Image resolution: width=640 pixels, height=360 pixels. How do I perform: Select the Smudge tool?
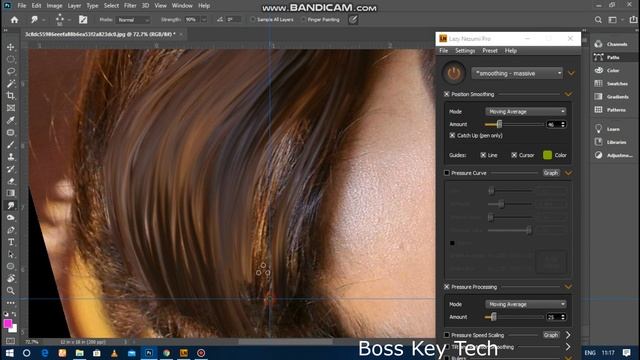pos(11,205)
